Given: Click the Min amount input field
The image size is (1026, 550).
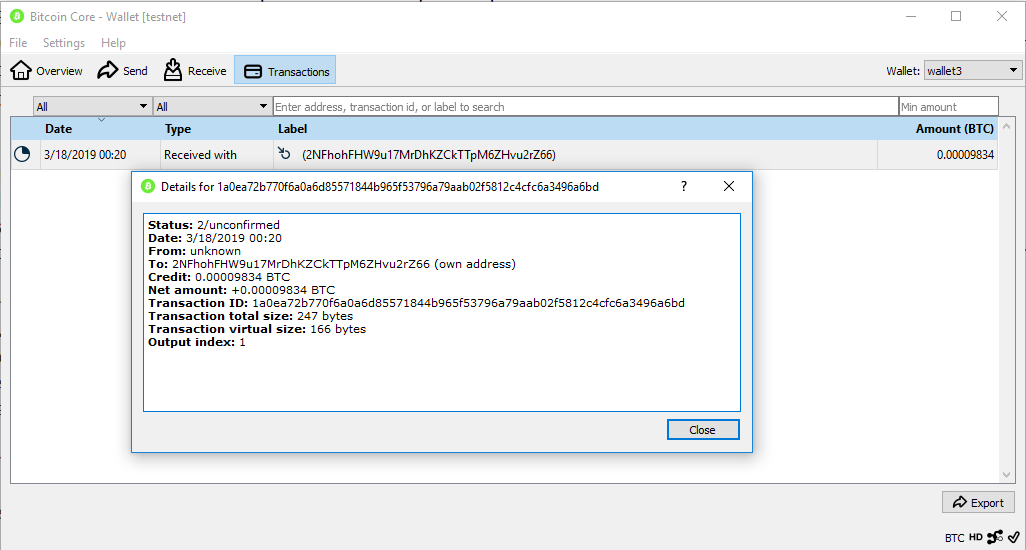Looking at the screenshot, I should coord(949,107).
